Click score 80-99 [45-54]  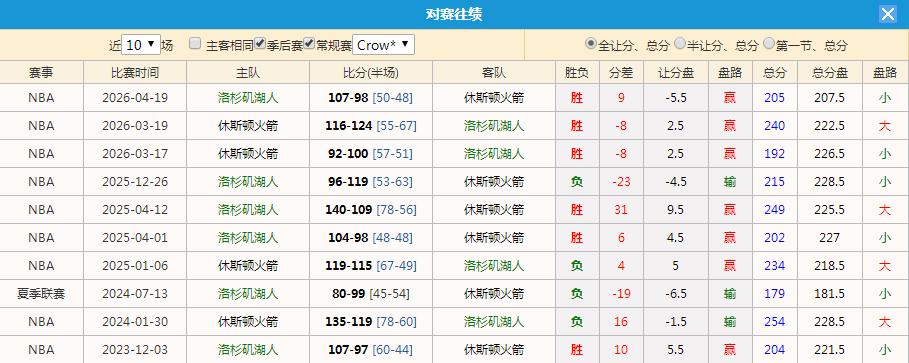[370, 293]
